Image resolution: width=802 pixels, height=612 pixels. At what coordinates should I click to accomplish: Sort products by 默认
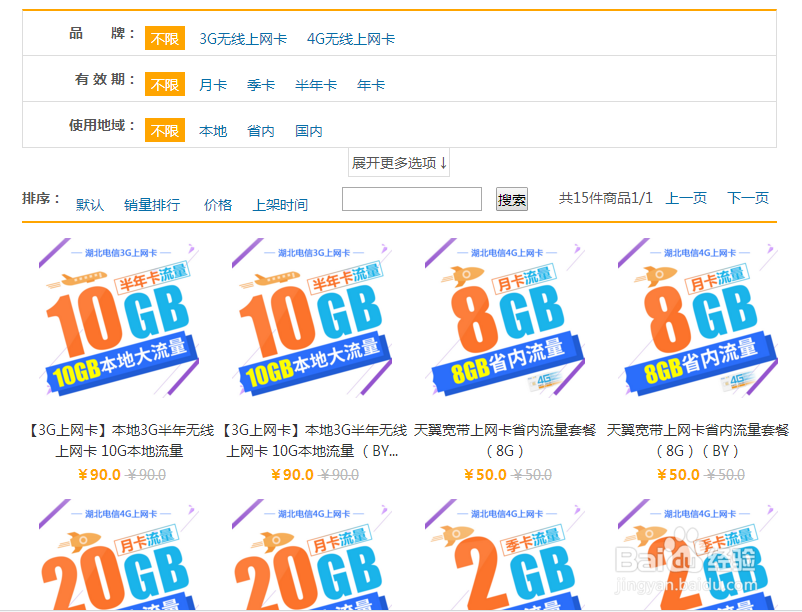(90, 205)
